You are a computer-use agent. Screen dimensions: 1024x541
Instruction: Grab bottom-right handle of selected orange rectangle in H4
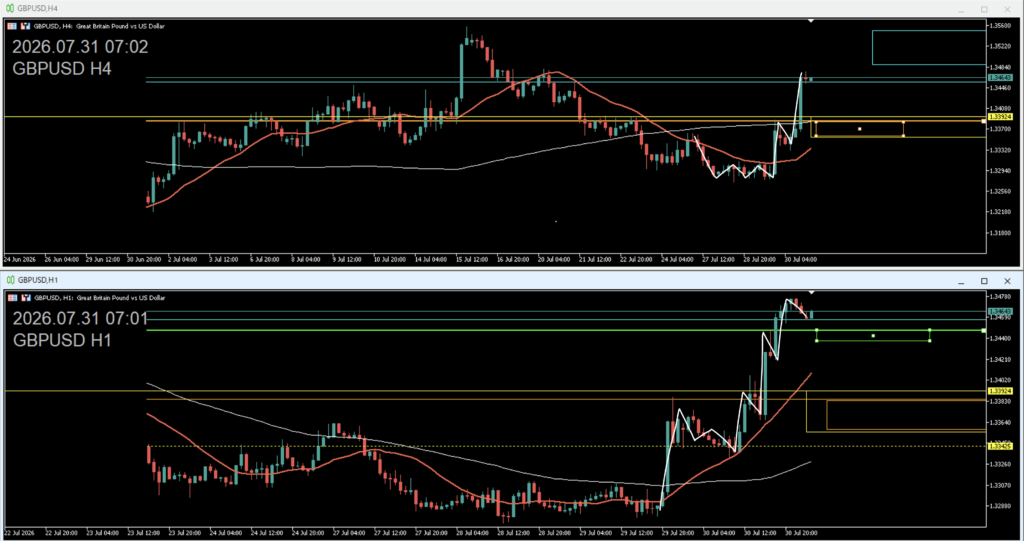(903, 135)
